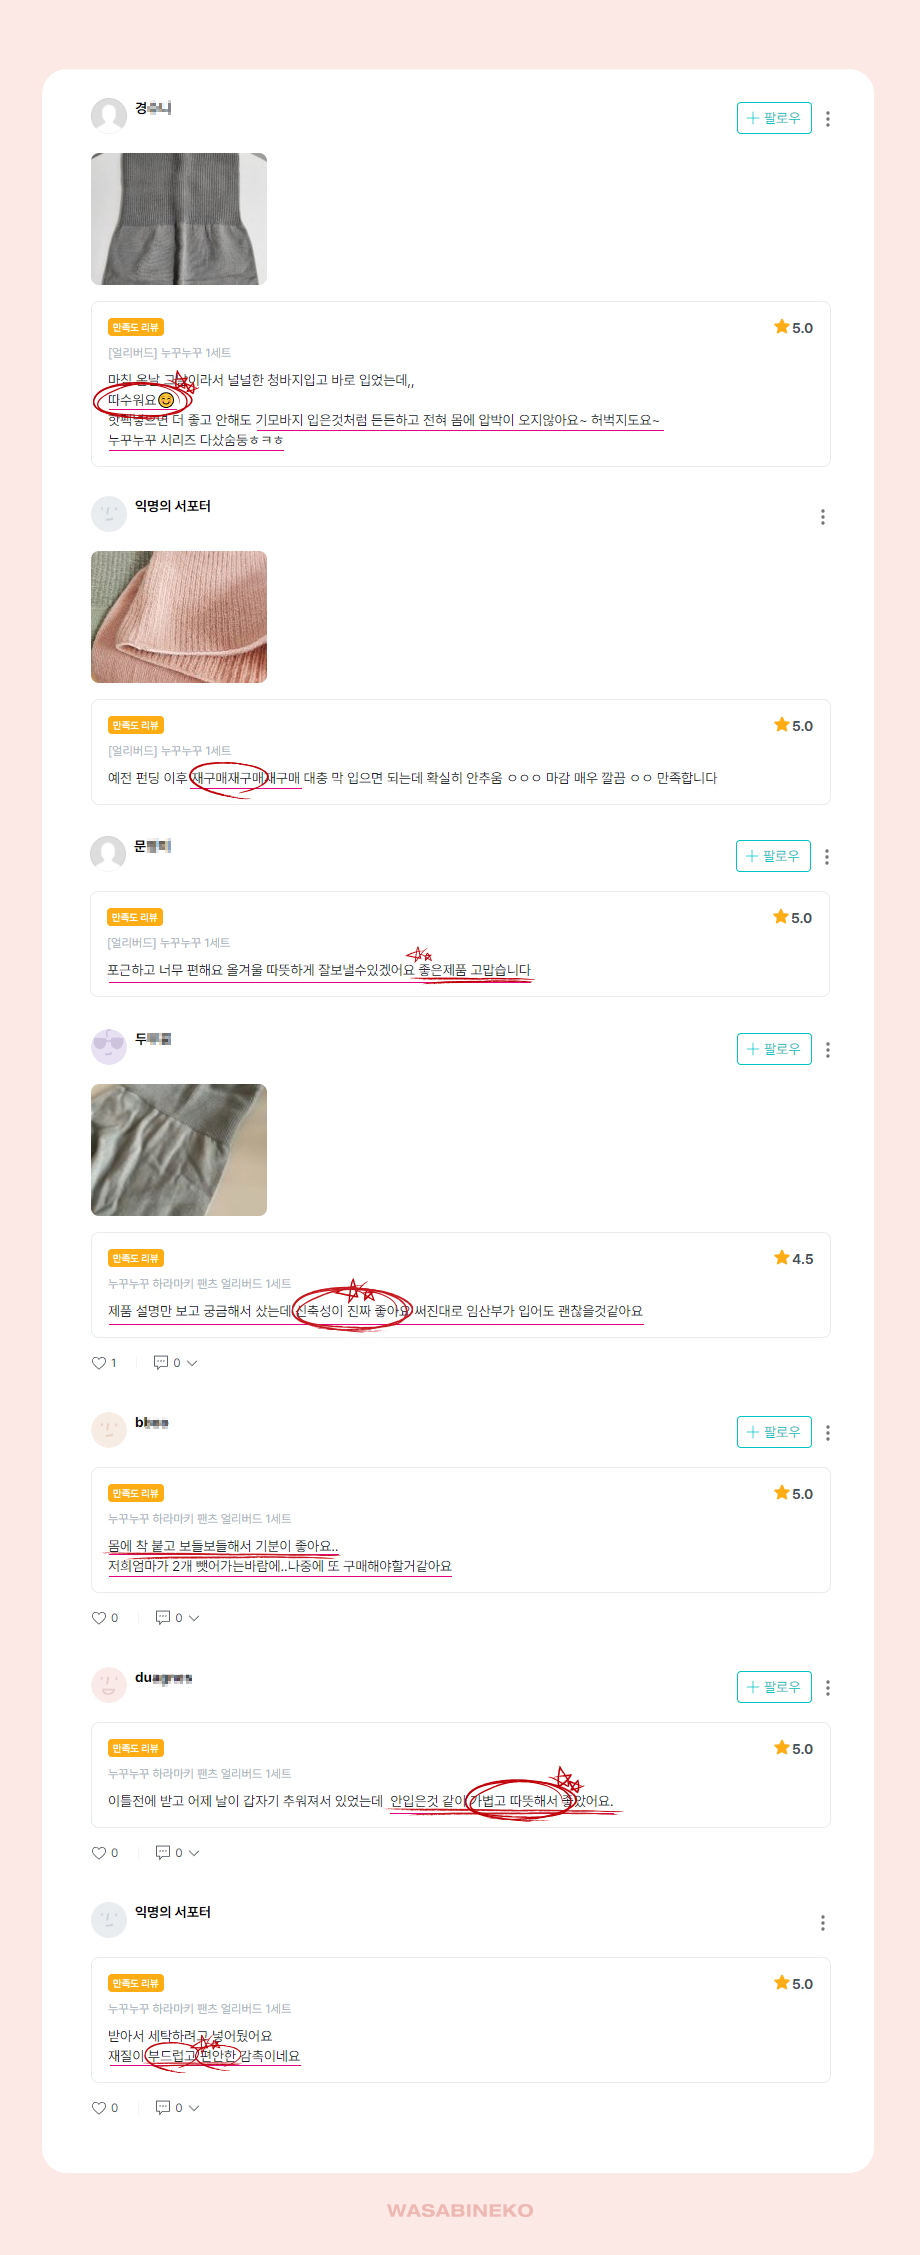
Task: Open the pink knit fabric review photo
Action: pyautogui.click(x=179, y=617)
